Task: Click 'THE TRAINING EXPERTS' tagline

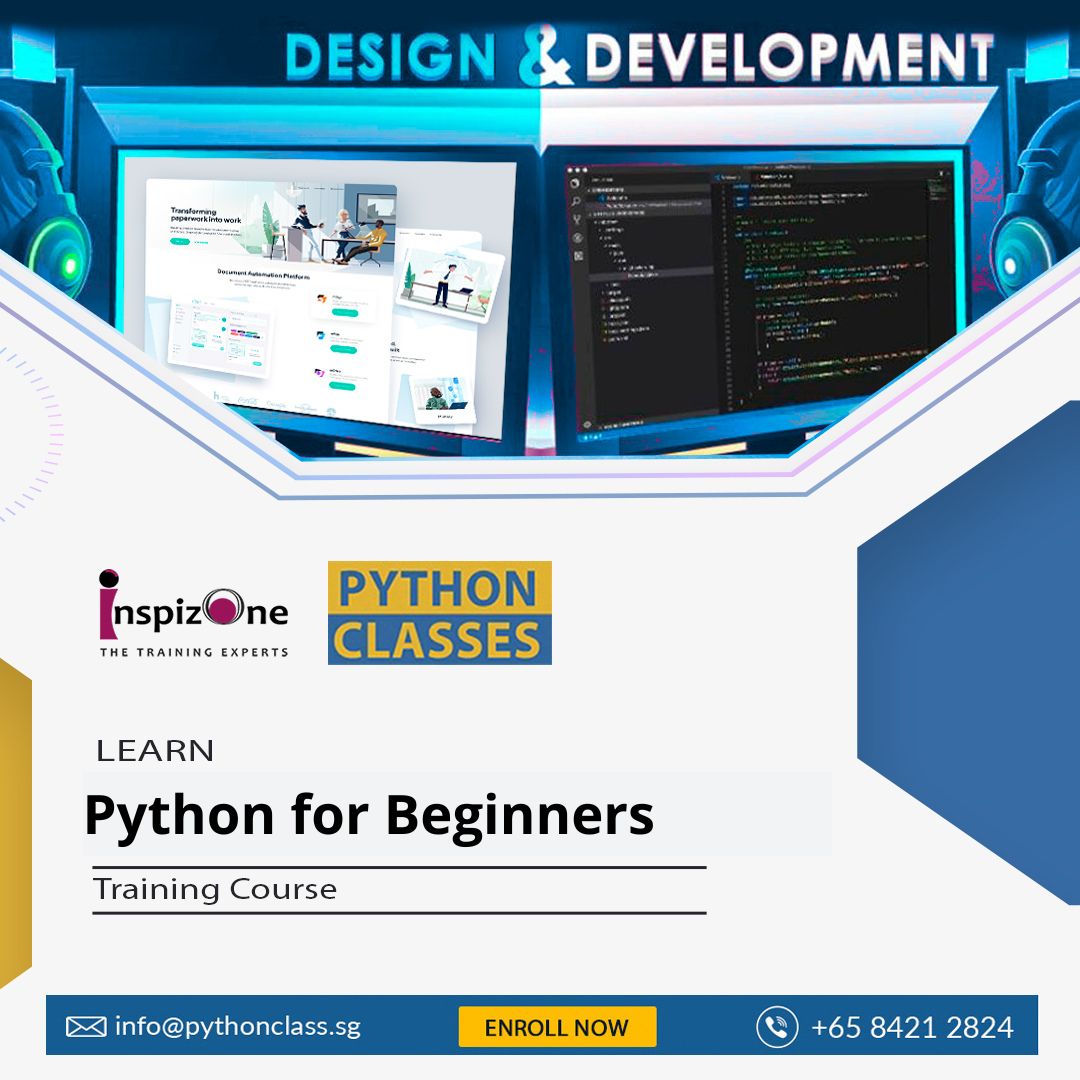Action: 194,652
